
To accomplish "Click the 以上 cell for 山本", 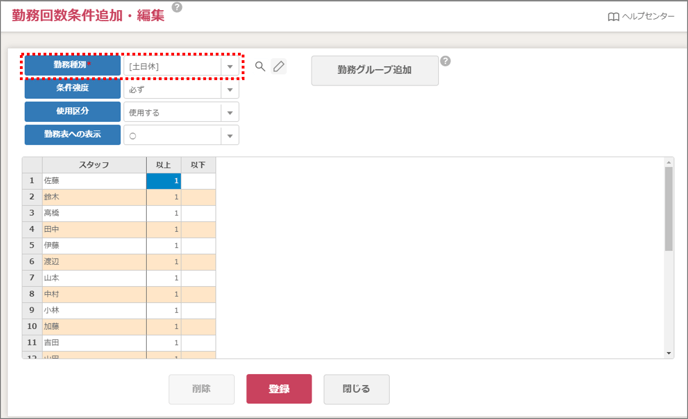I will point(164,278).
